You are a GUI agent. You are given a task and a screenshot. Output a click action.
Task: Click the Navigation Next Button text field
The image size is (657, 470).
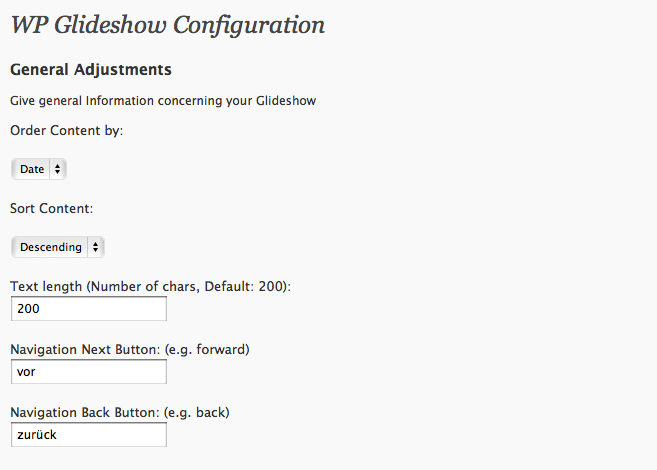[88, 372]
